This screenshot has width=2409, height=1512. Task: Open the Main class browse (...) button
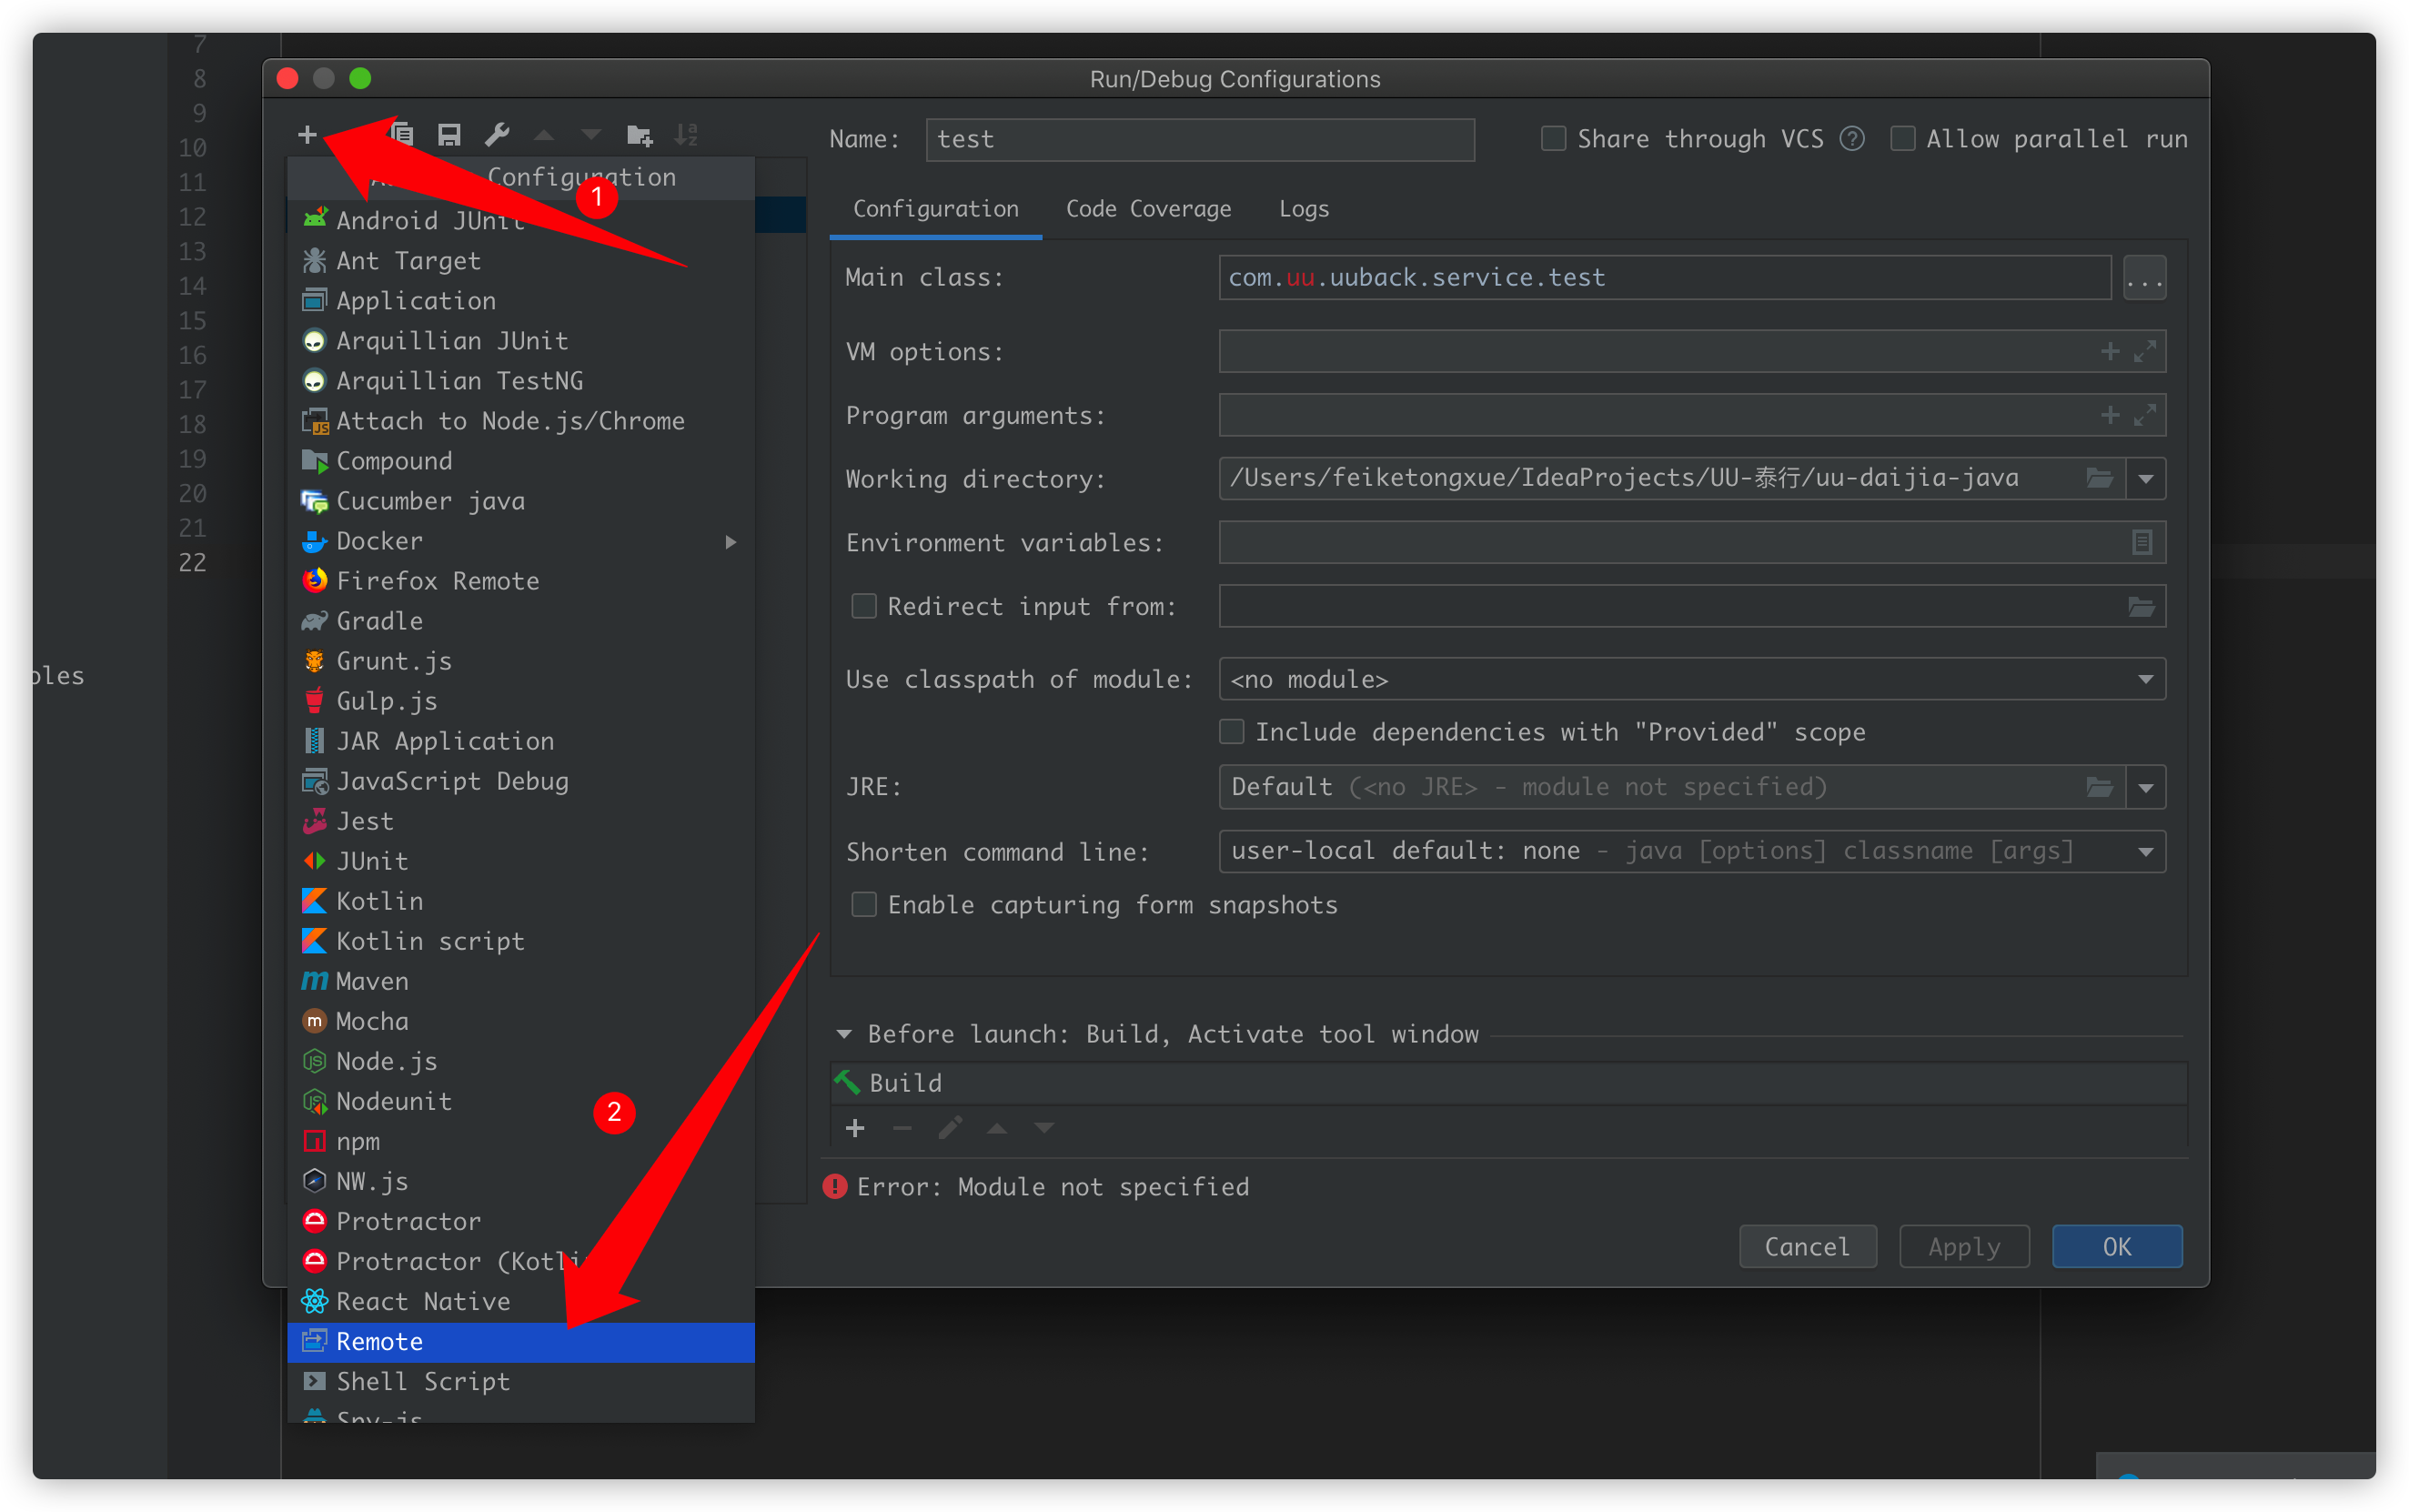click(2144, 277)
